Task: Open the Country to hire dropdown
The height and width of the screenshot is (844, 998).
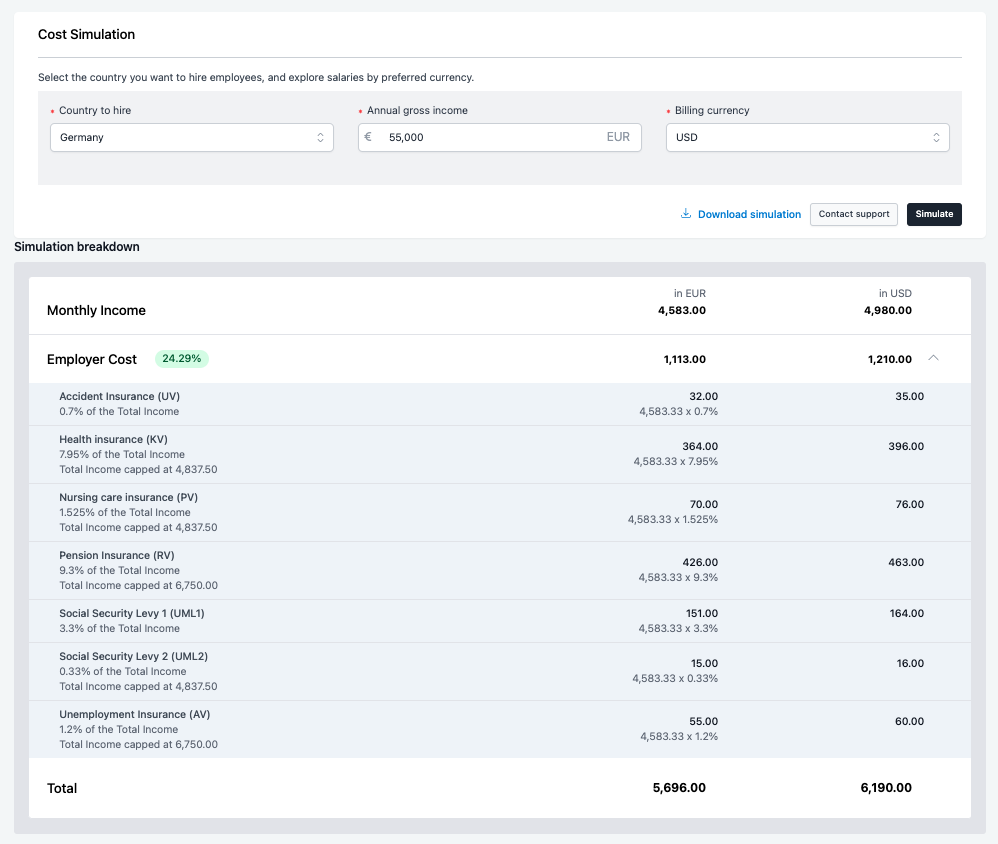Action: [x=191, y=138]
